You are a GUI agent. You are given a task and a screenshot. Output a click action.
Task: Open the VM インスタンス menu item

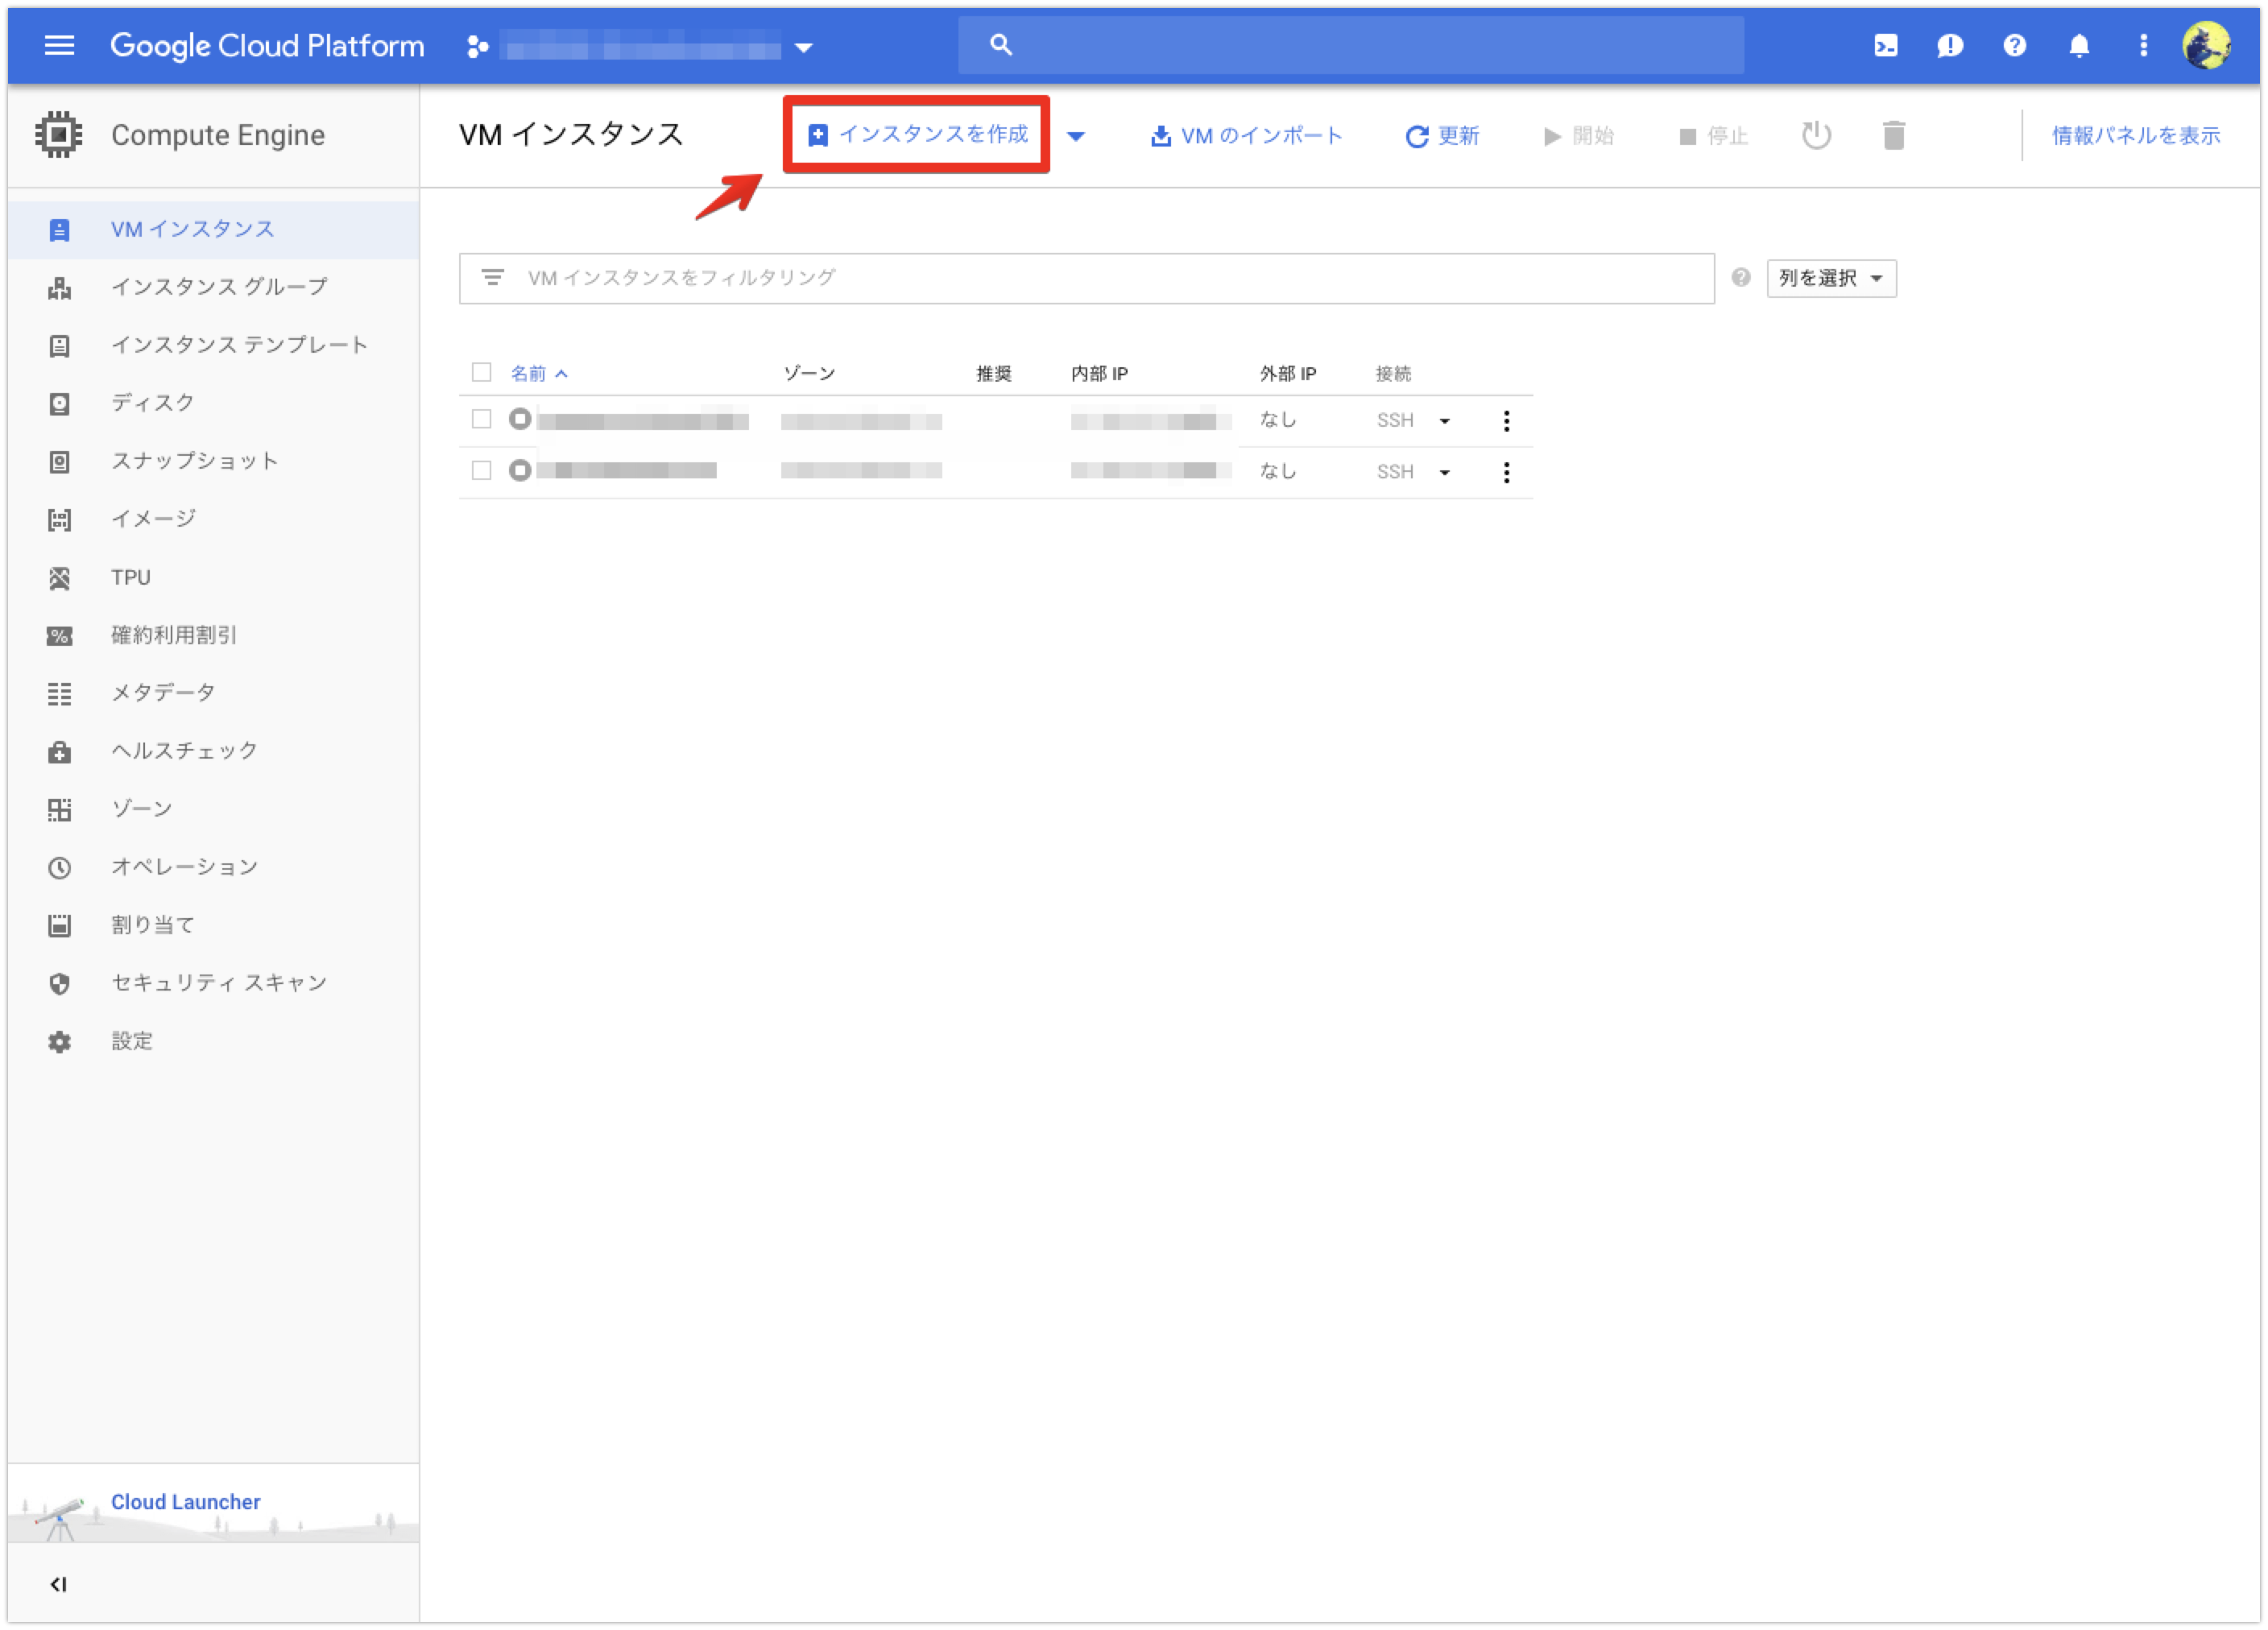tap(193, 227)
